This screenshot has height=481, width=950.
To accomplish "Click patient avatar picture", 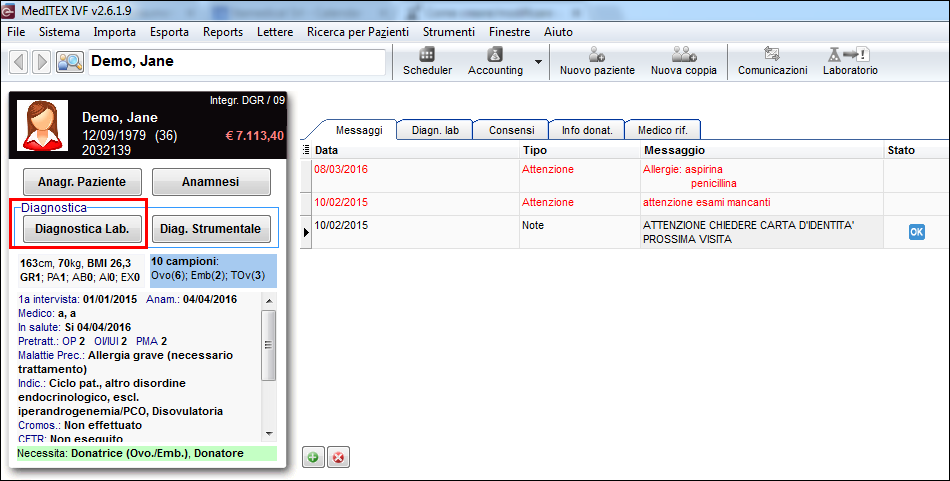I will pos(42,125).
